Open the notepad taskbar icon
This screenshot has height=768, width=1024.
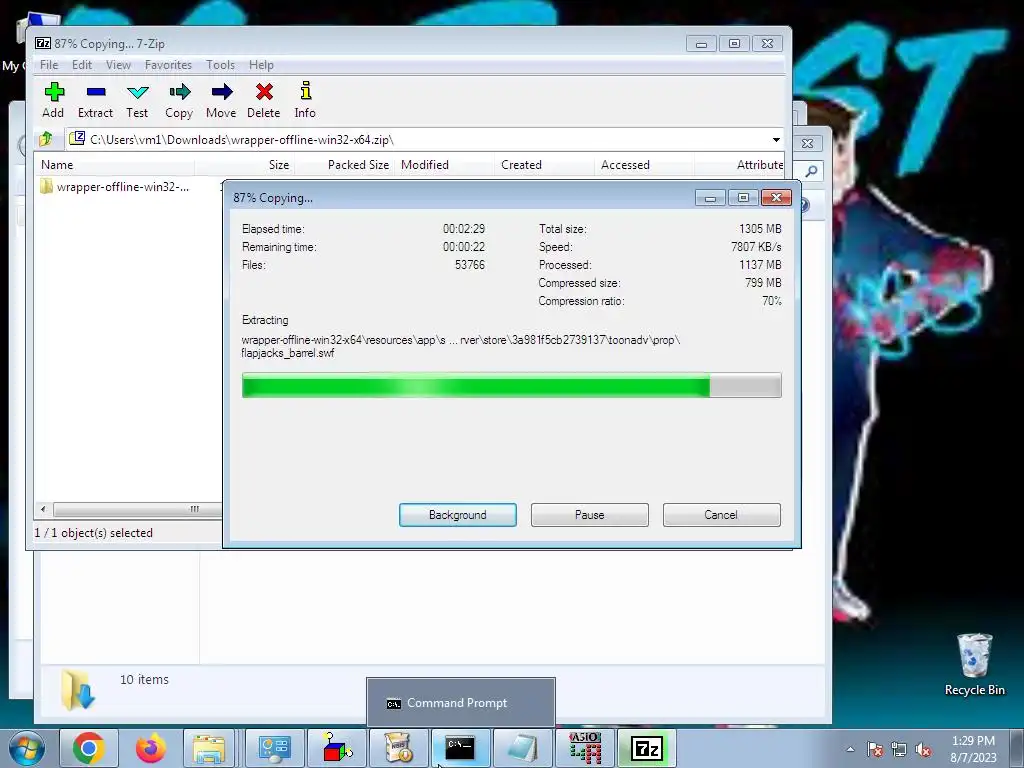522,748
